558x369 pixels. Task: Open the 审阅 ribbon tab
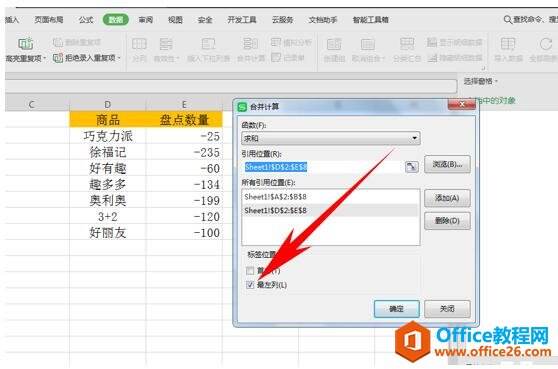point(146,20)
